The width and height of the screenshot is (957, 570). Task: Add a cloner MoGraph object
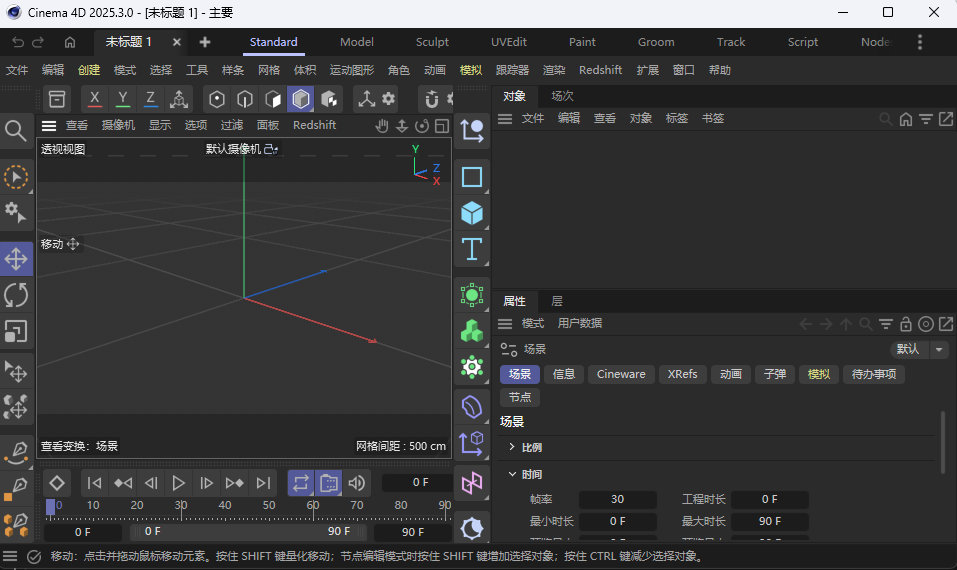472,331
